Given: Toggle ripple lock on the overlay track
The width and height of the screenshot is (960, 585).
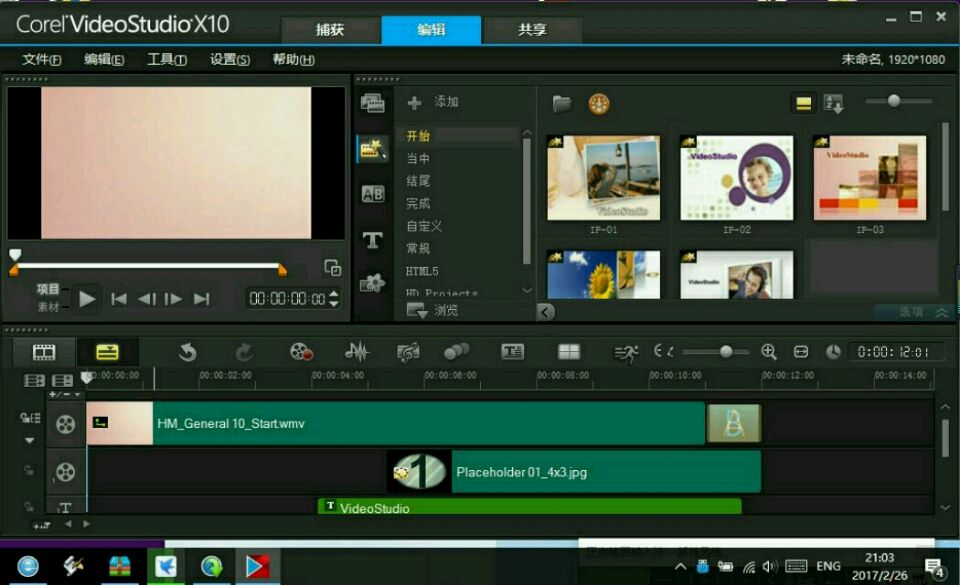Looking at the screenshot, I should (29, 471).
